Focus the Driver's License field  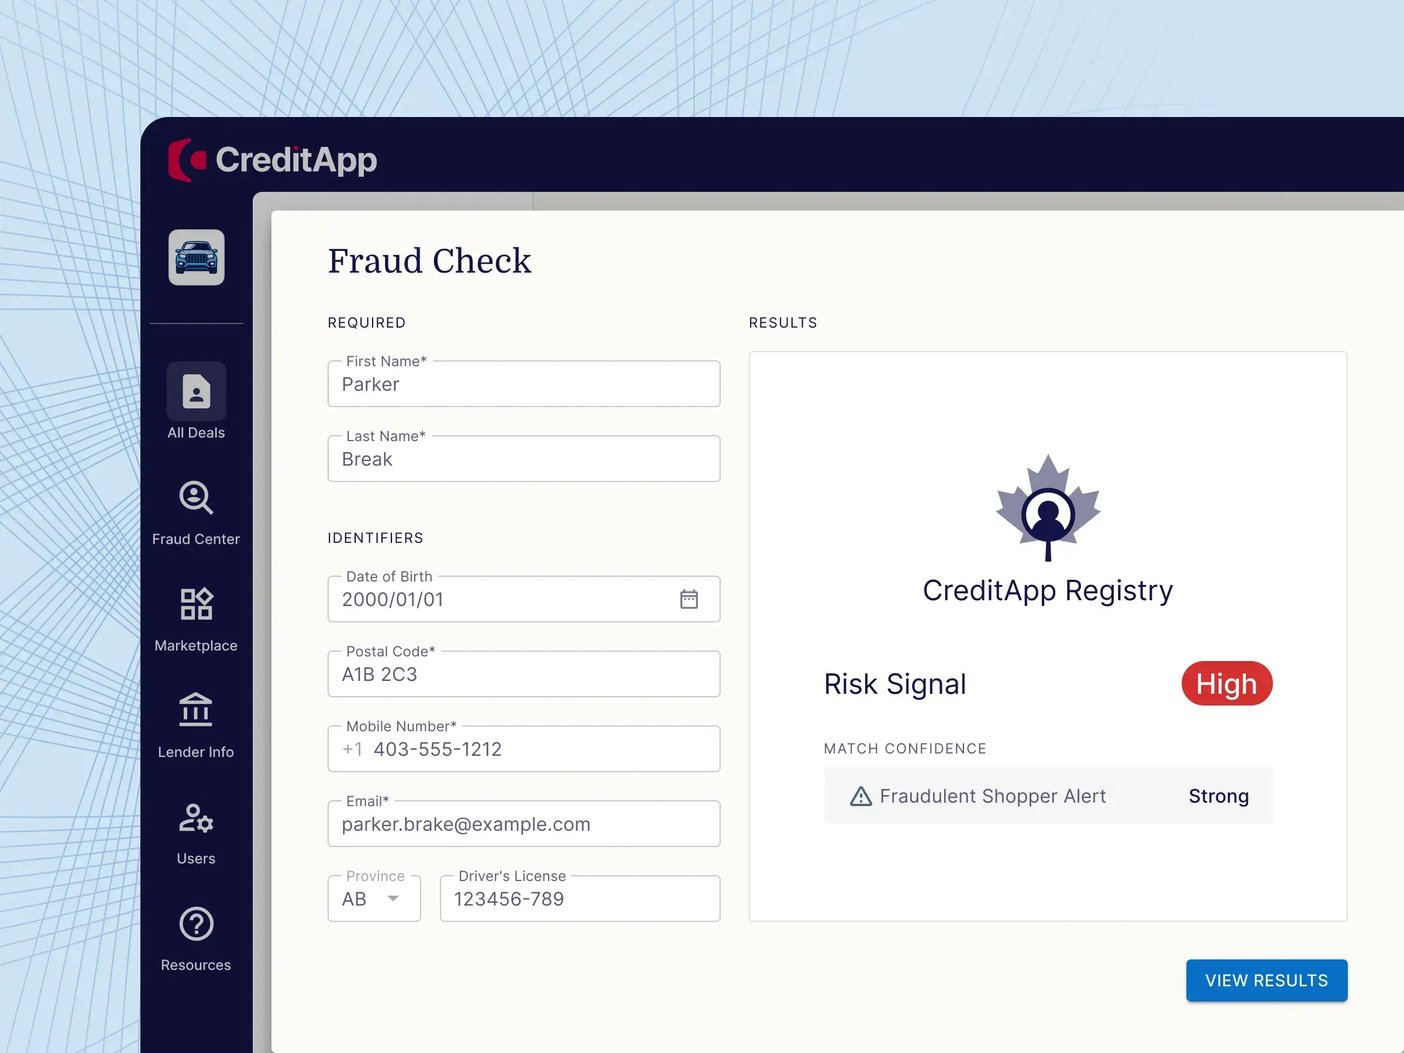pyautogui.click(x=580, y=898)
